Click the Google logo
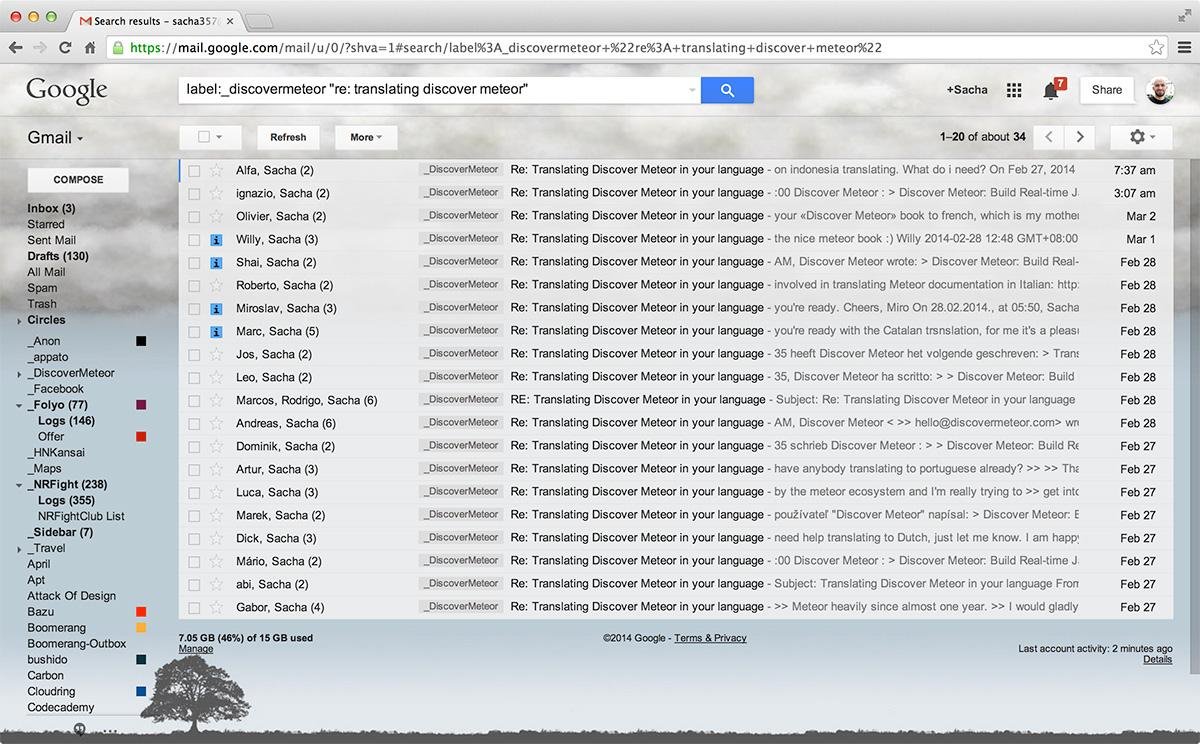 point(67,90)
